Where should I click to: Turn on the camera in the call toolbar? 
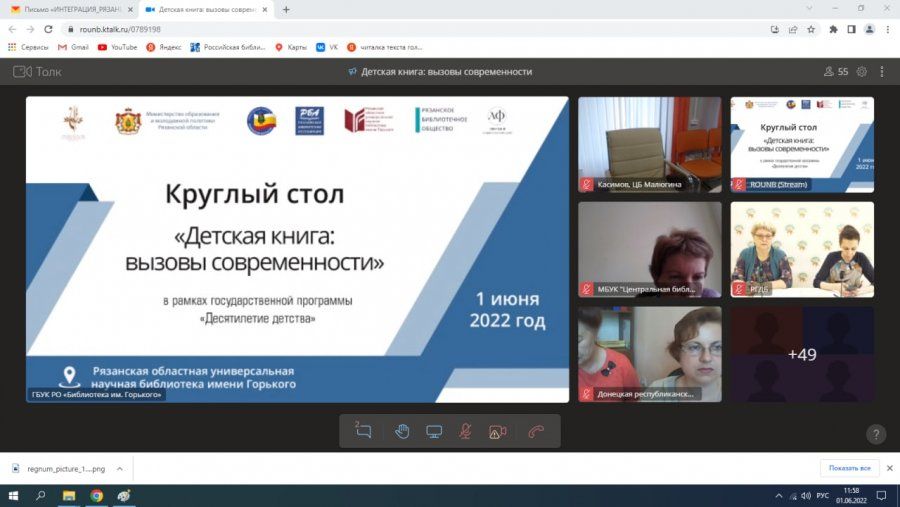(498, 432)
